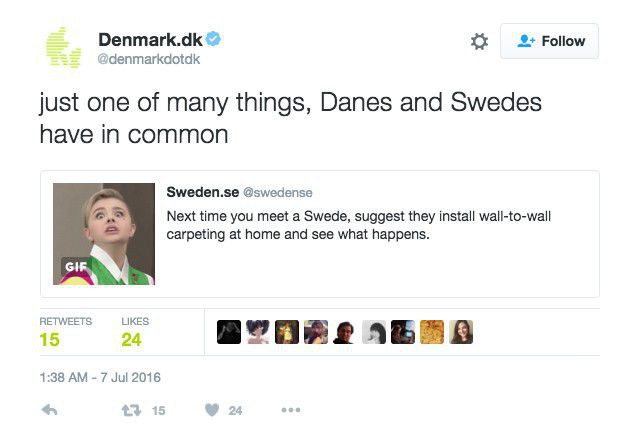Viewport: 640px width, 435px height.
Task: Click the Denmark.dk profile avatar
Action: [62, 47]
